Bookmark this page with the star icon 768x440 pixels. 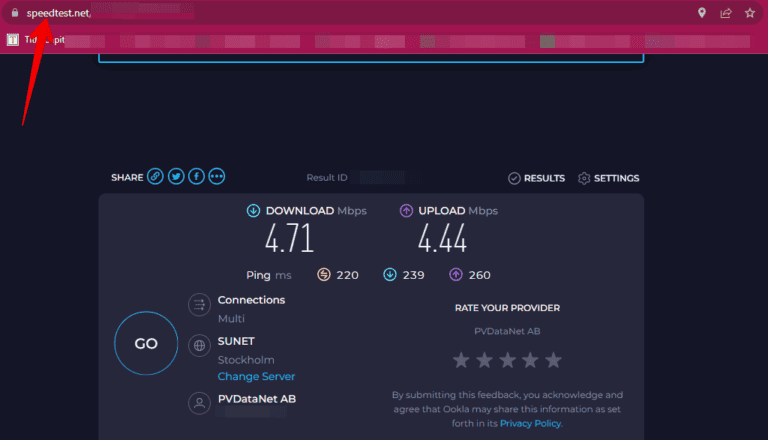(x=750, y=13)
